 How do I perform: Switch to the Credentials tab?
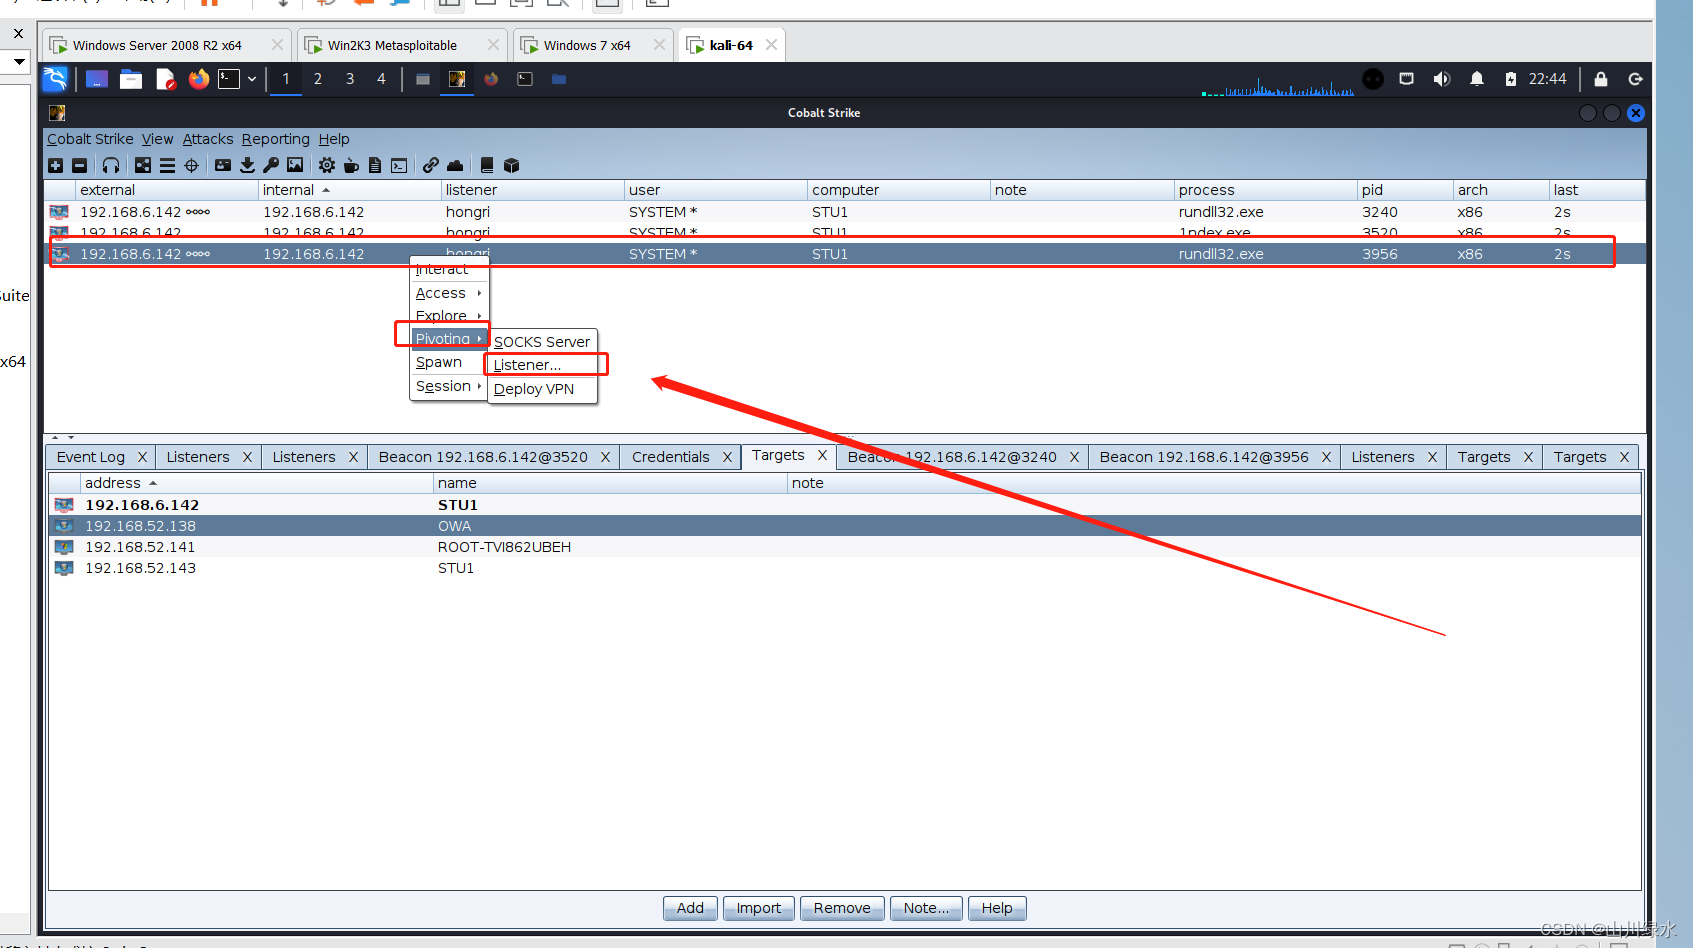tap(671, 457)
